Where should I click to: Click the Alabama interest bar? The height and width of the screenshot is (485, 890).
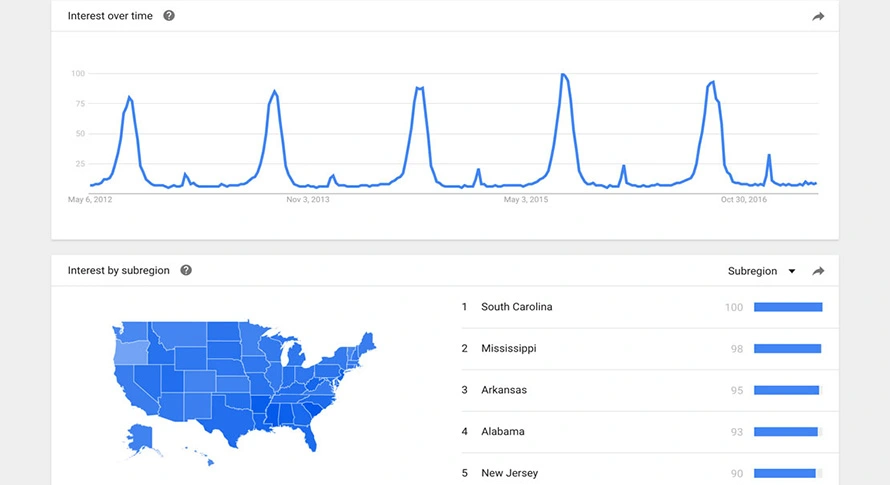pos(786,432)
